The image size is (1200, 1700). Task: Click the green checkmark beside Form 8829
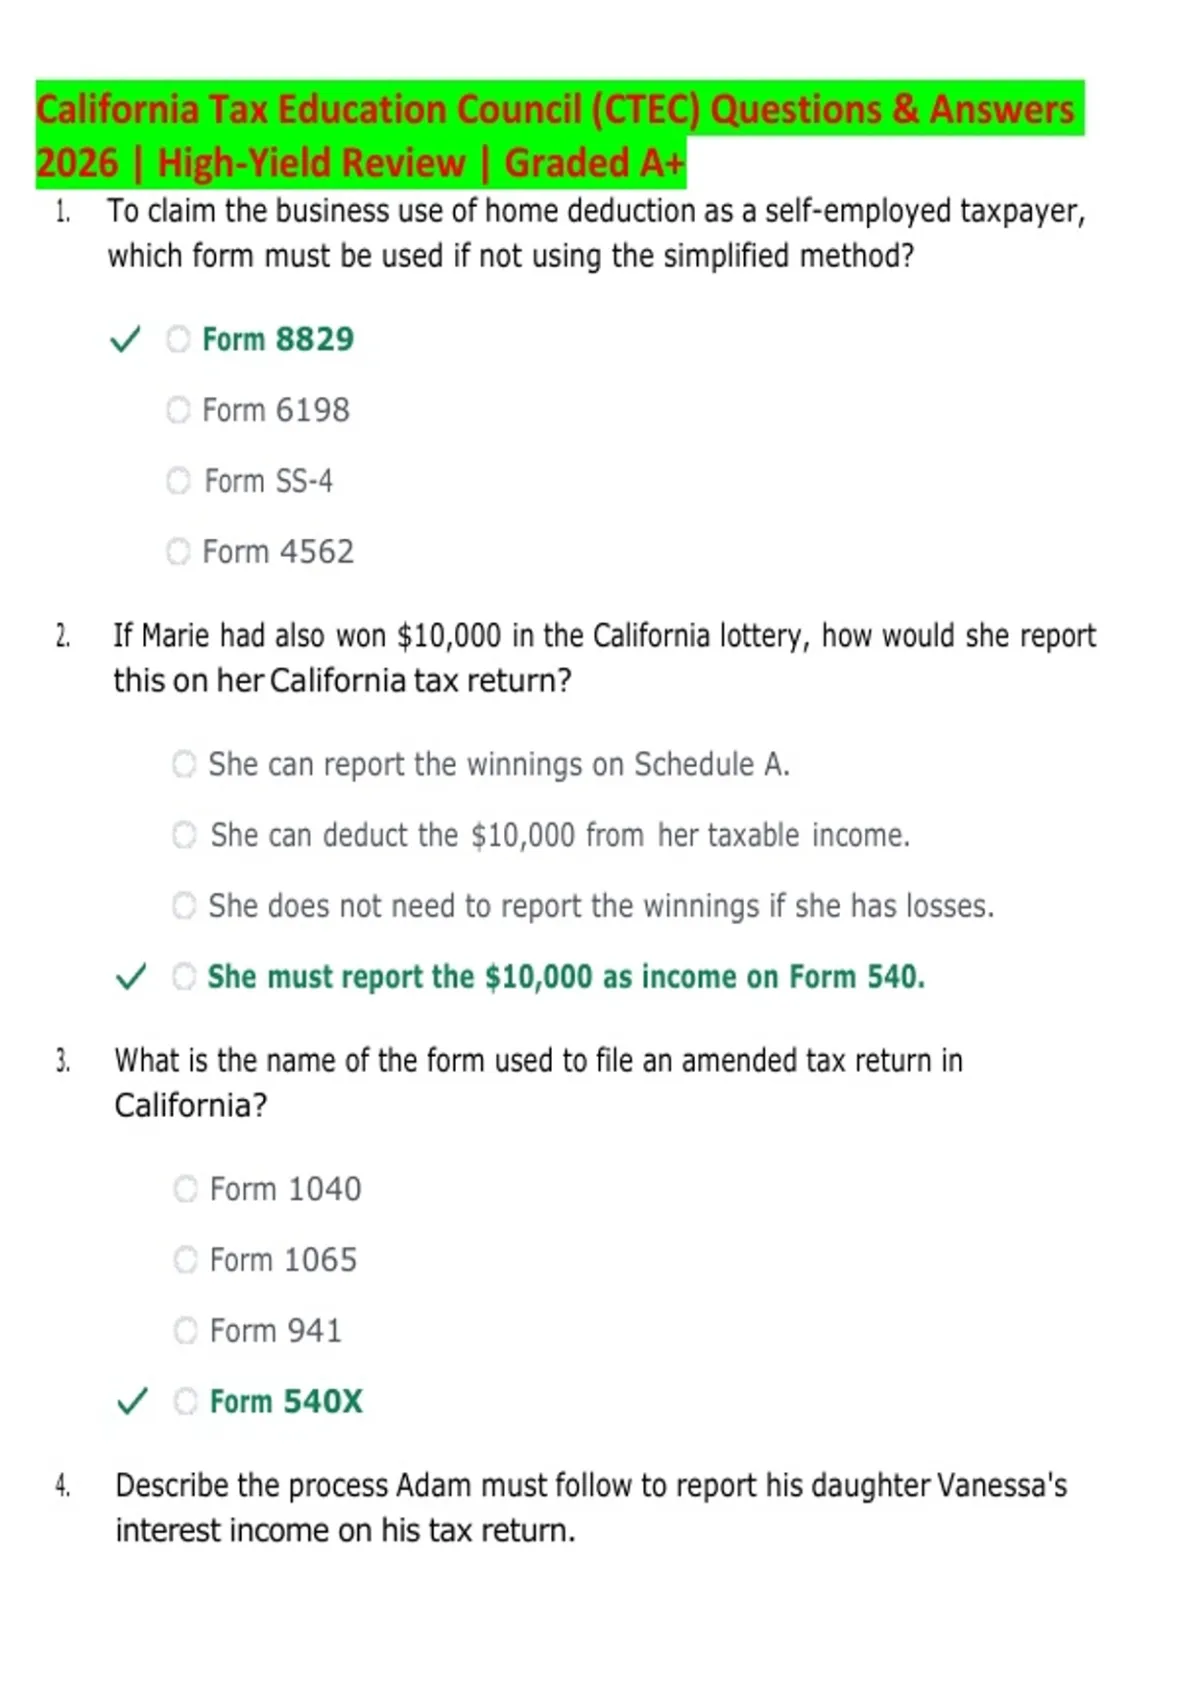[125, 339]
